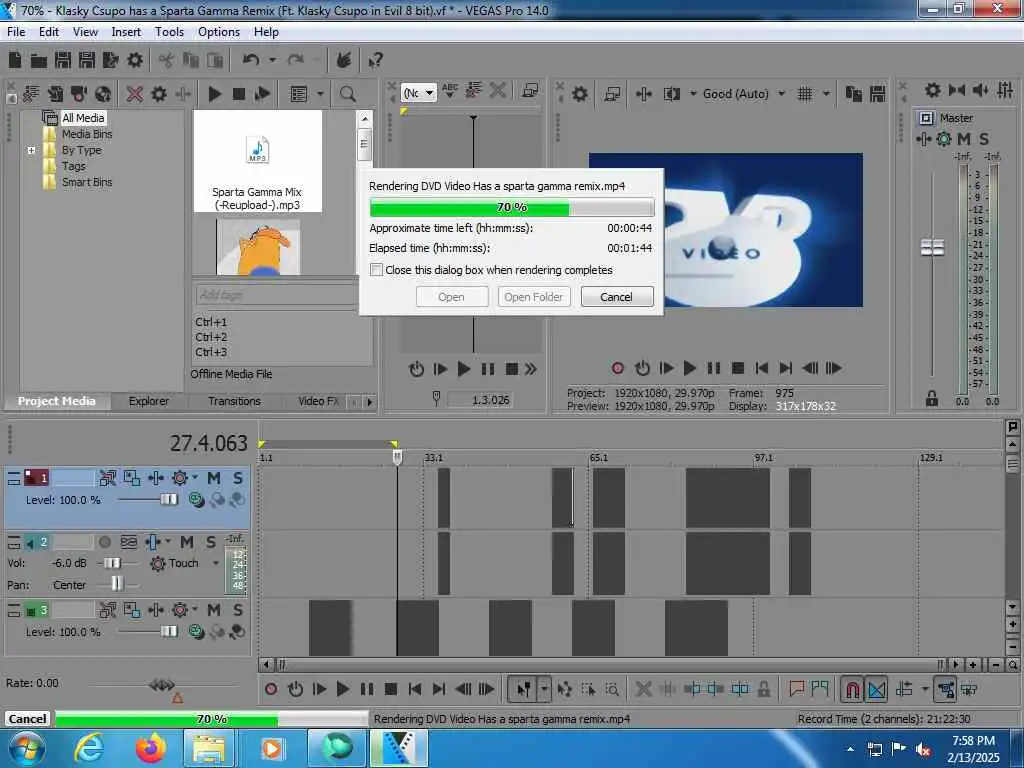The image size is (1024, 768).
Task: Click the Vol slider on audio track 2
Action: [112, 563]
